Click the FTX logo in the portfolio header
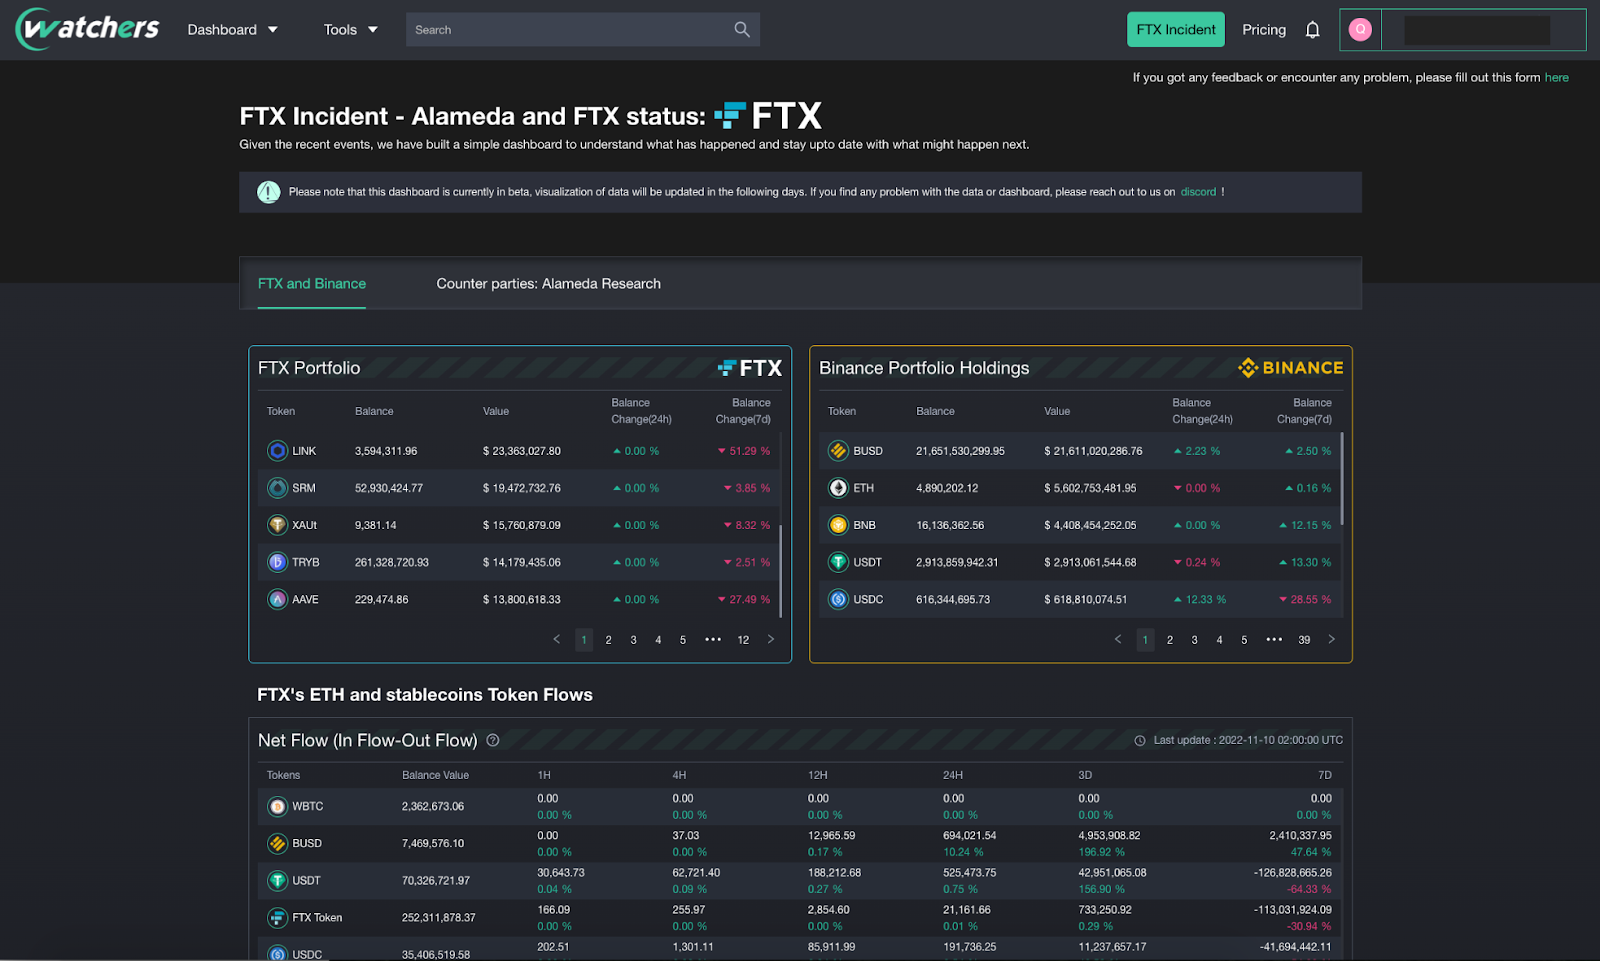 pyautogui.click(x=750, y=368)
